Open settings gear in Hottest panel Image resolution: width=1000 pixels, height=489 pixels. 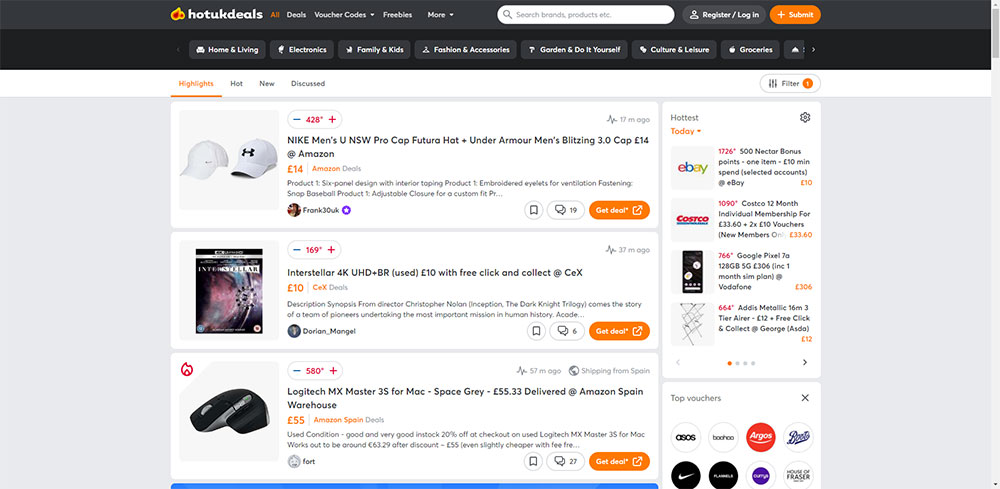tap(805, 117)
